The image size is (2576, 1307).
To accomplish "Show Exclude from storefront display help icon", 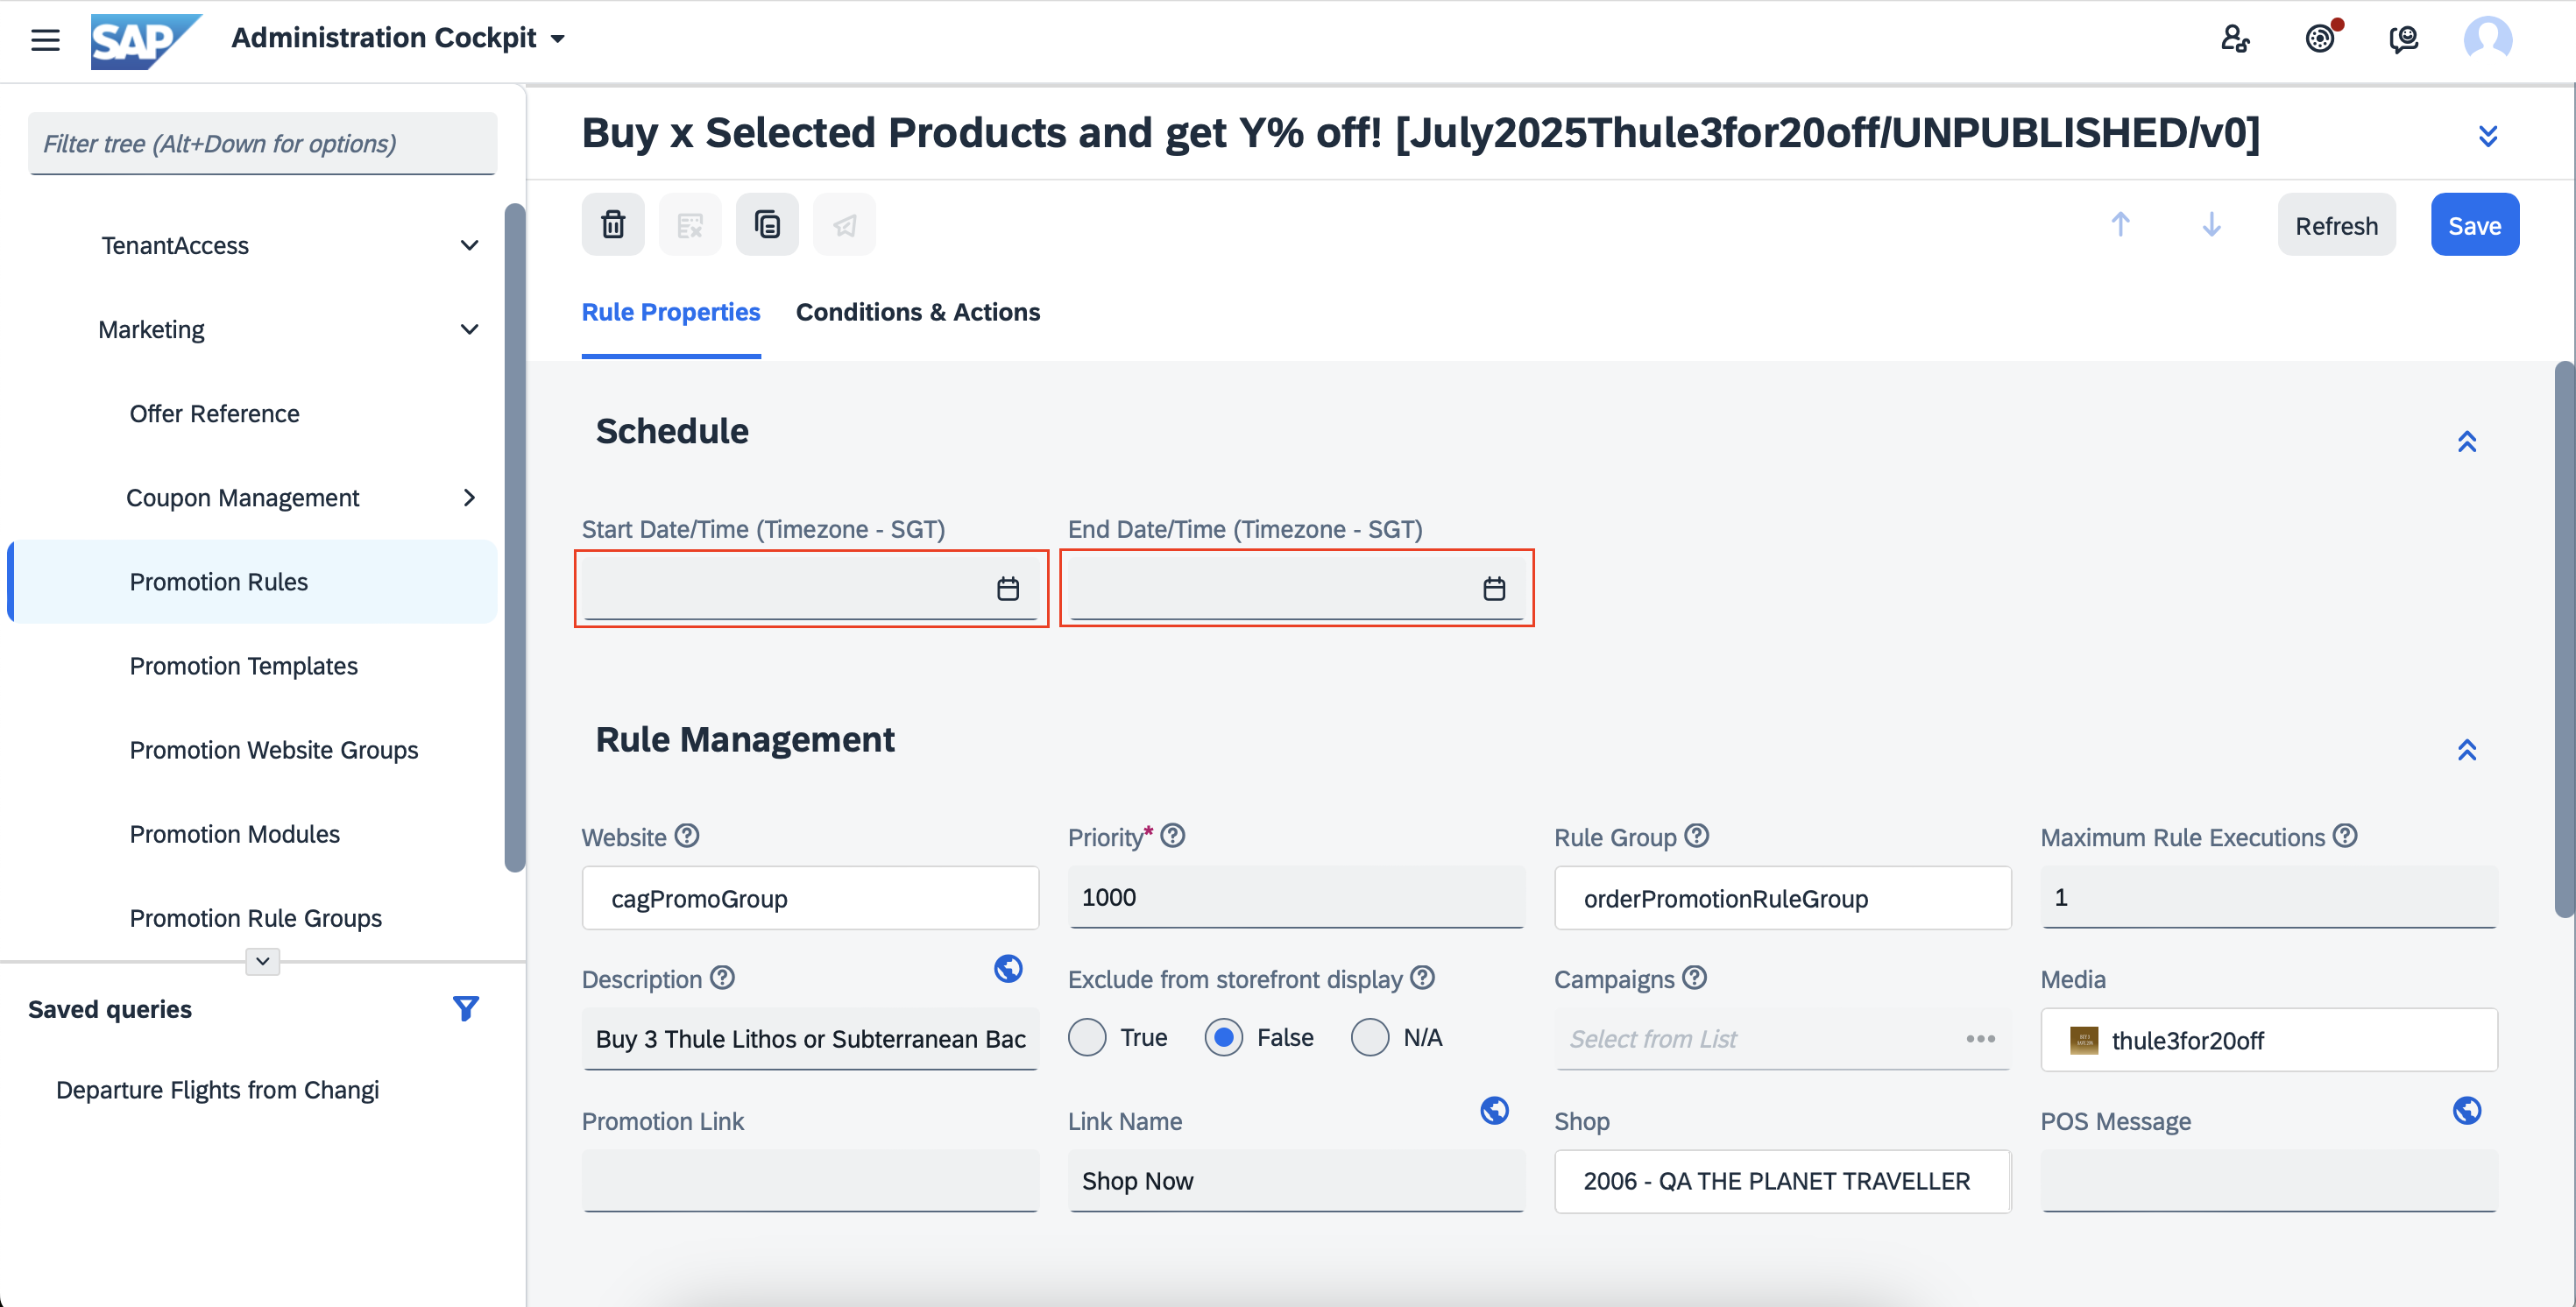I will point(1422,977).
